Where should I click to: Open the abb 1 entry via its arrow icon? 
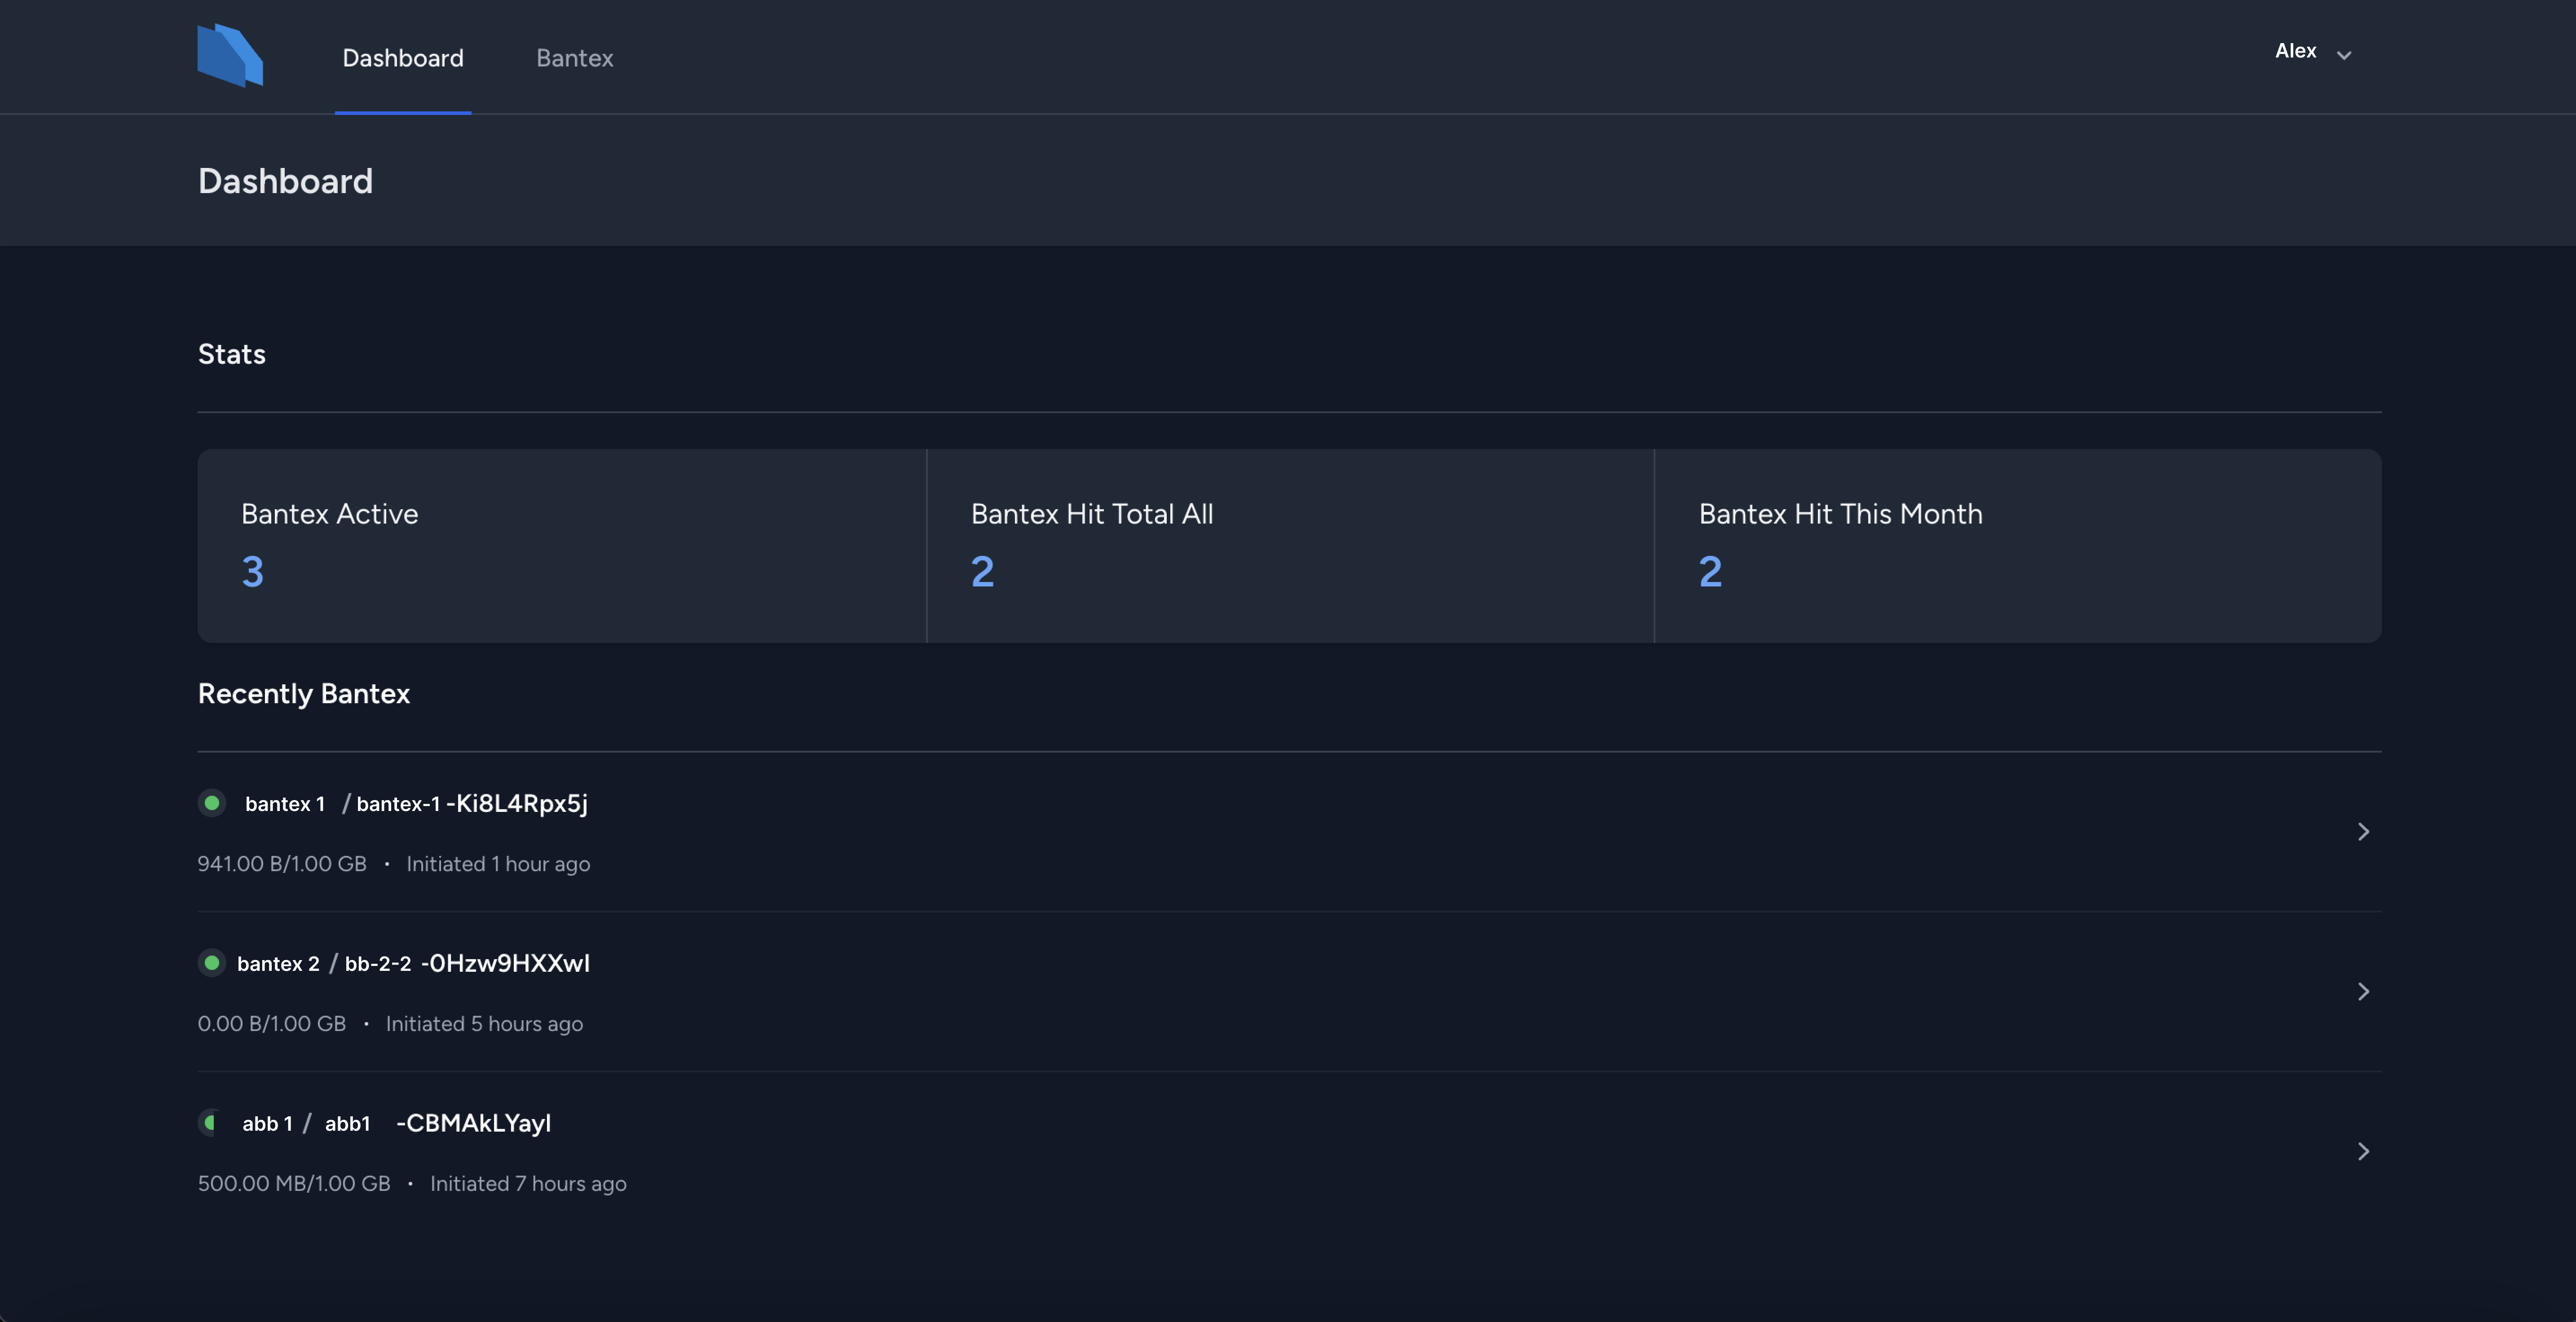[2363, 1151]
